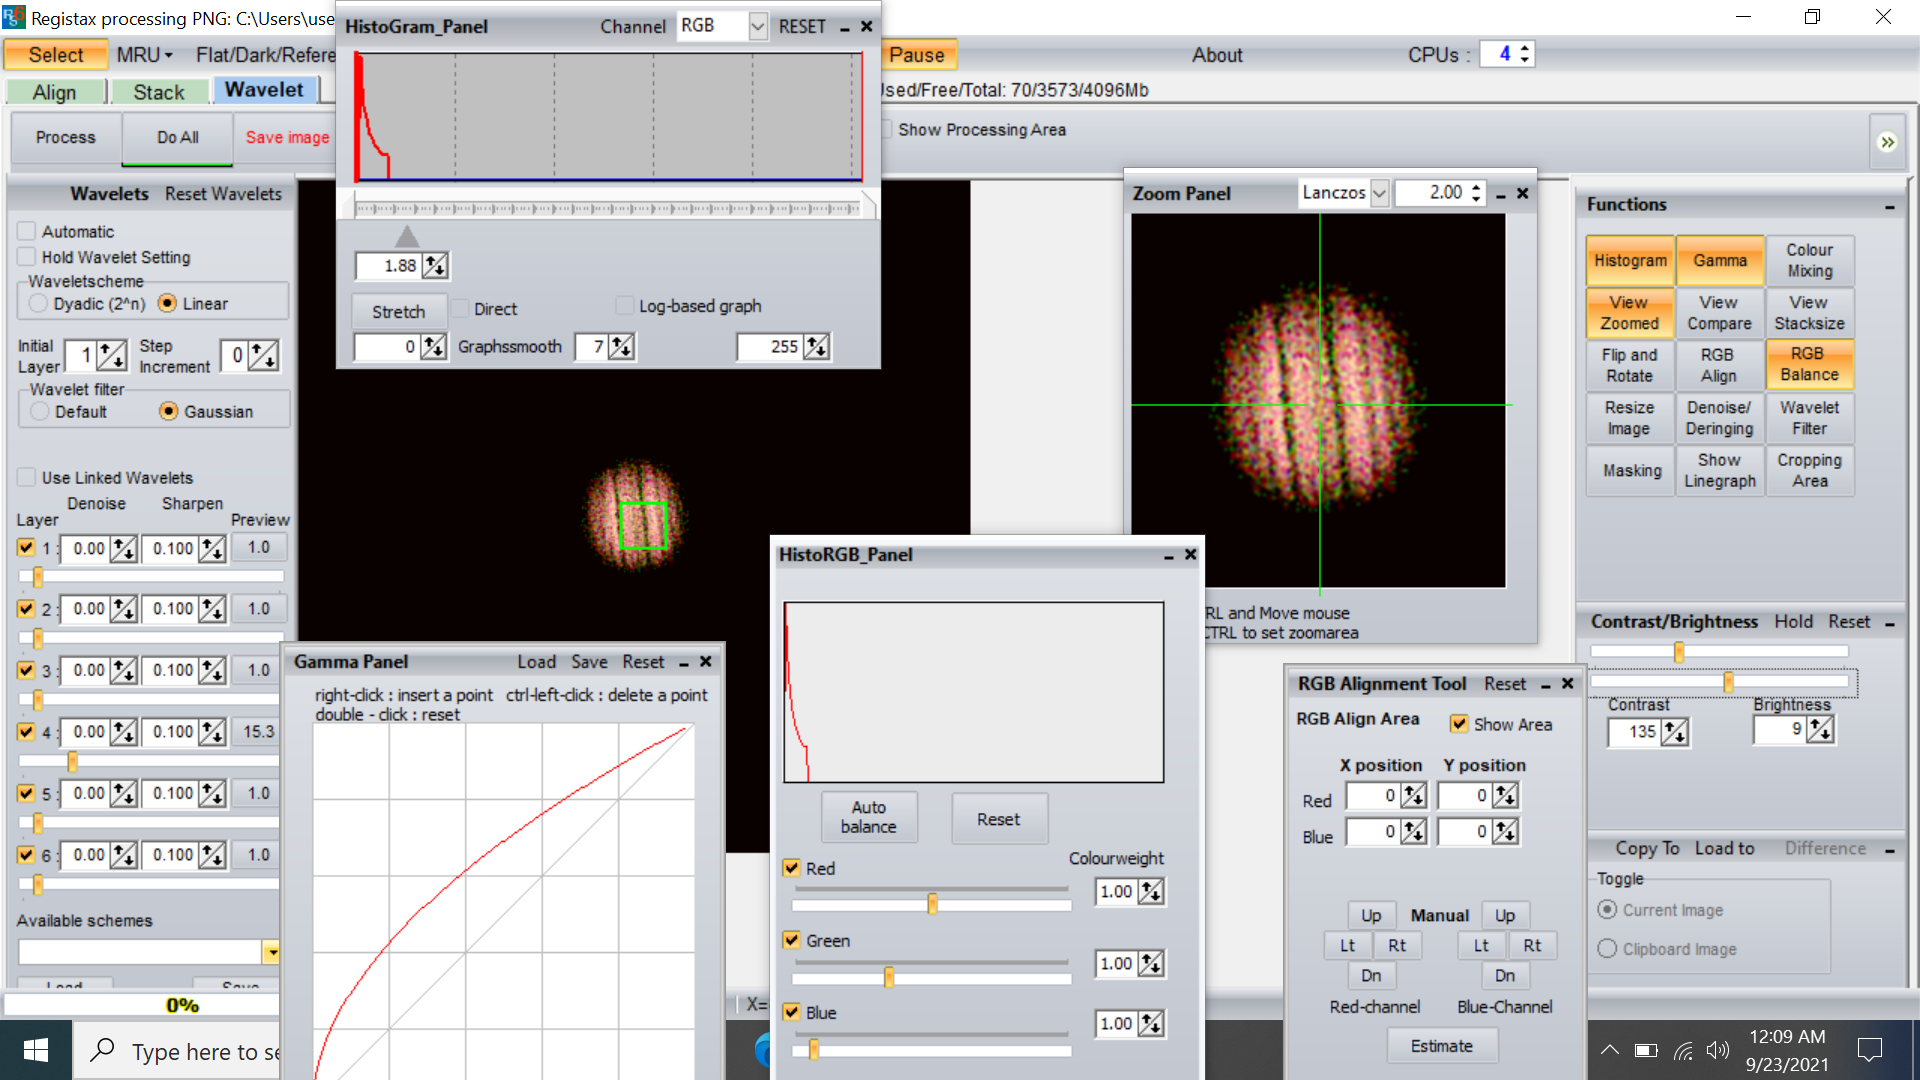Open the About menu
Viewport: 1920px width, 1080px height.
click(1217, 55)
